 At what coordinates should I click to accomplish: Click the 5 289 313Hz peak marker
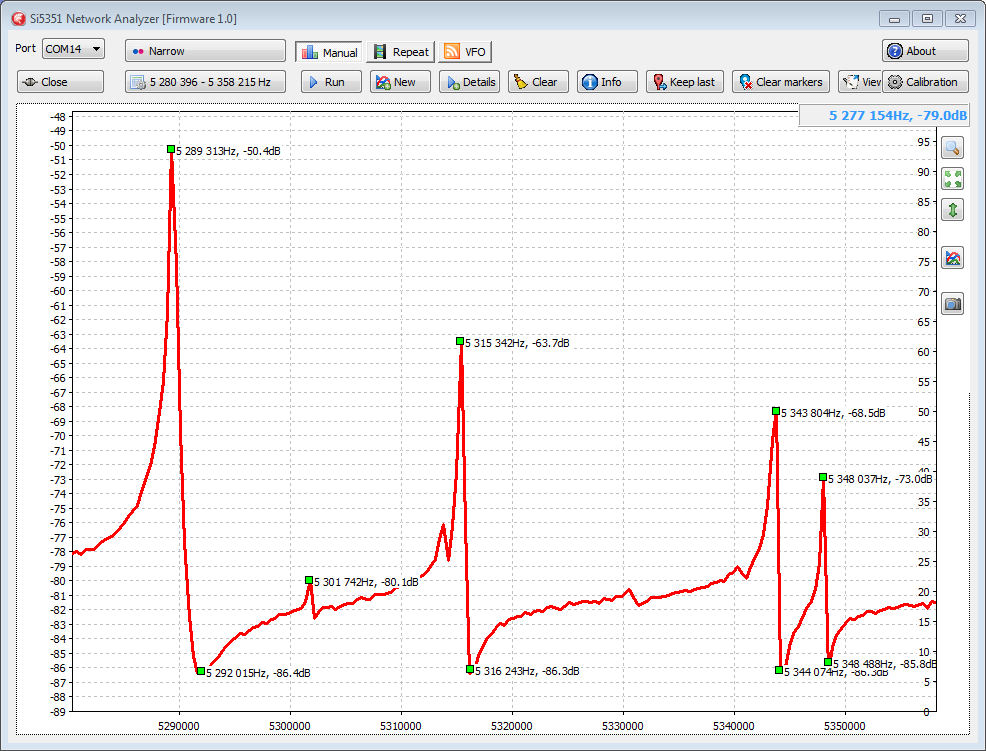tap(171, 149)
